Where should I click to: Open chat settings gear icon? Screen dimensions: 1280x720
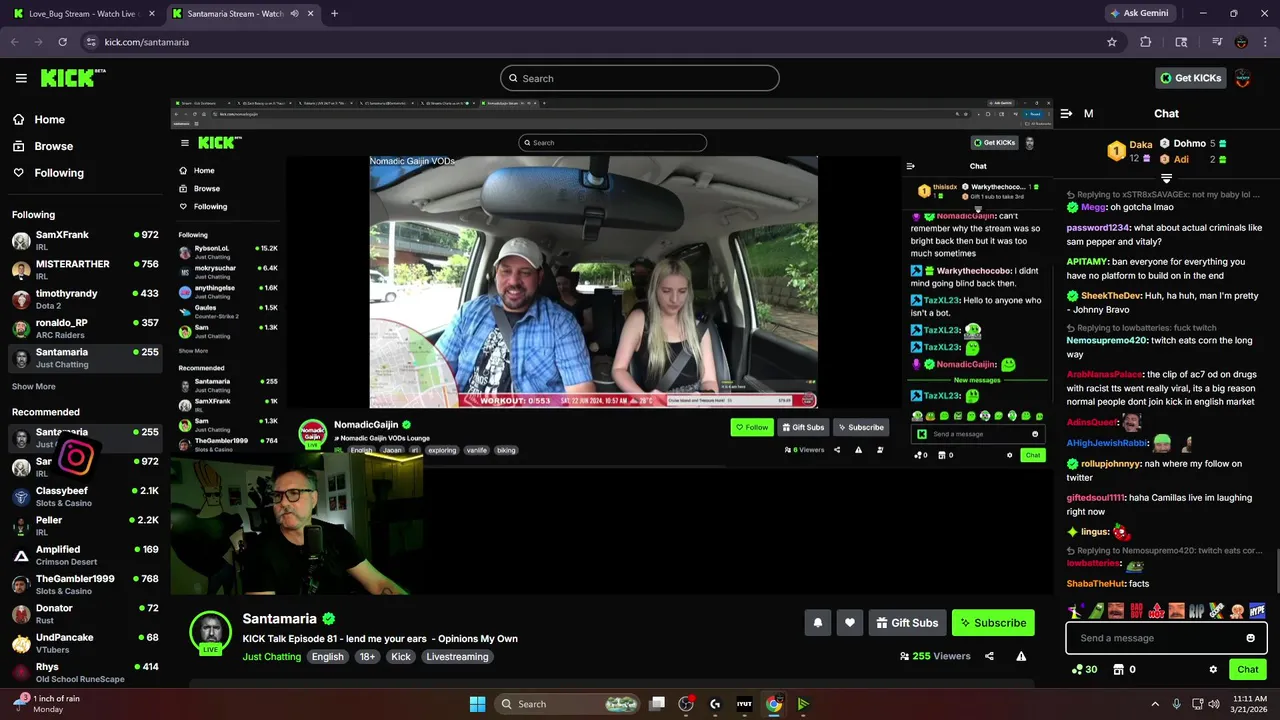click(x=1213, y=670)
